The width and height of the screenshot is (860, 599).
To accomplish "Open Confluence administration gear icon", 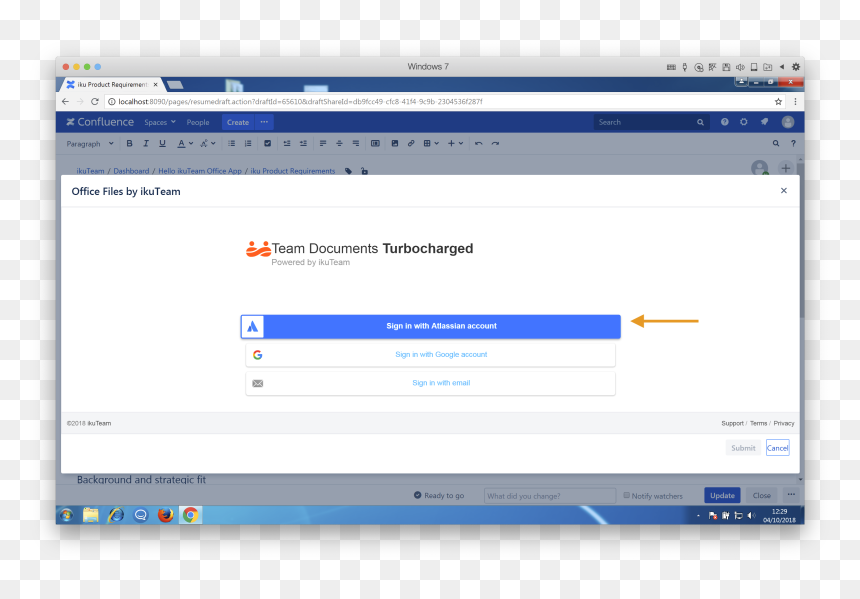I will pos(744,122).
